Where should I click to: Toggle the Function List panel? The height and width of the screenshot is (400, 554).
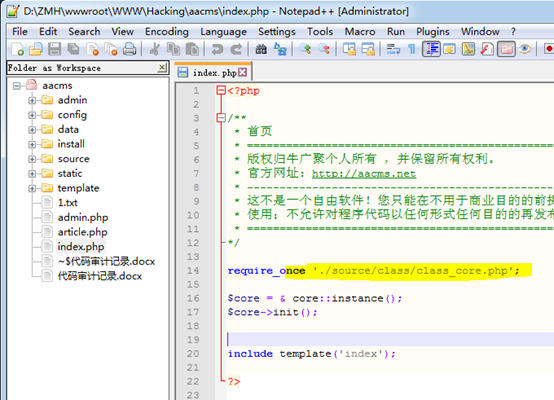click(x=487, y=49)
